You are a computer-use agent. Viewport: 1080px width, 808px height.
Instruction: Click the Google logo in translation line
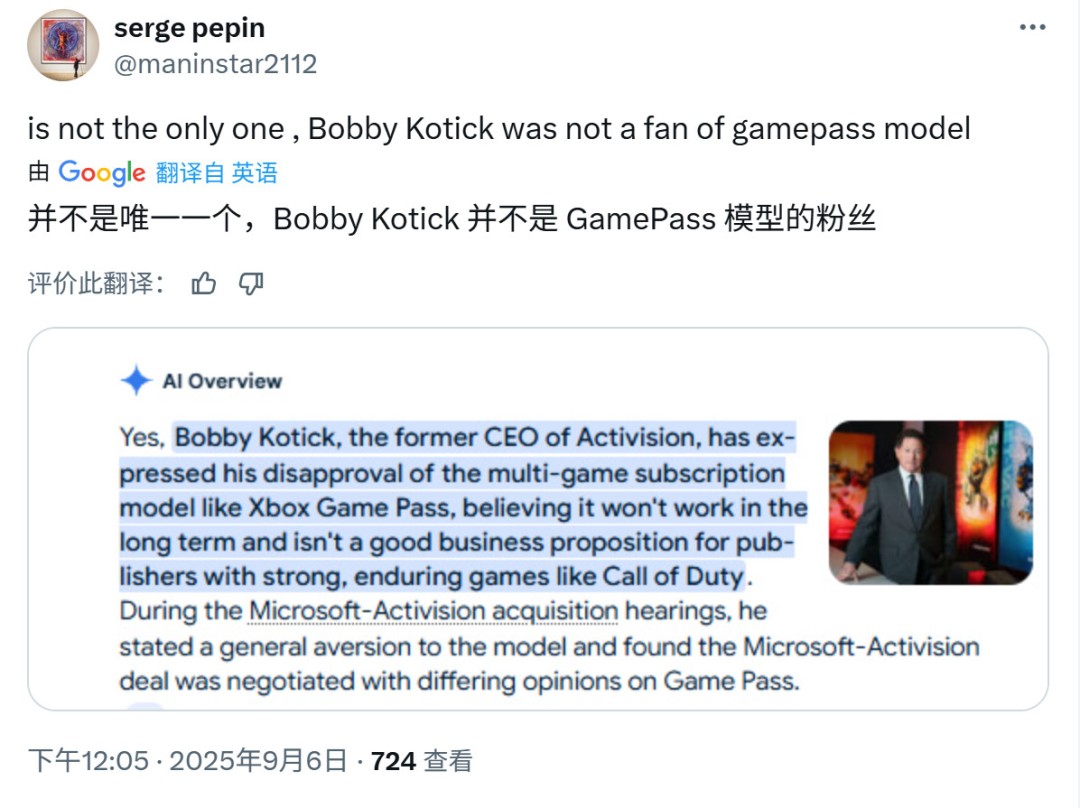click(x=102, y=172)
